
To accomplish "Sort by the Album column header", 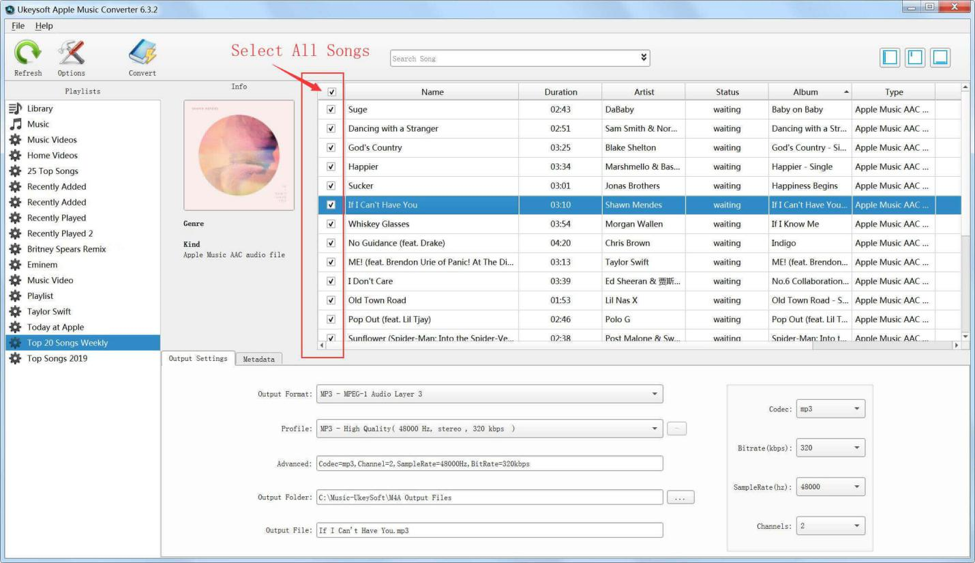I will (810, 91).
